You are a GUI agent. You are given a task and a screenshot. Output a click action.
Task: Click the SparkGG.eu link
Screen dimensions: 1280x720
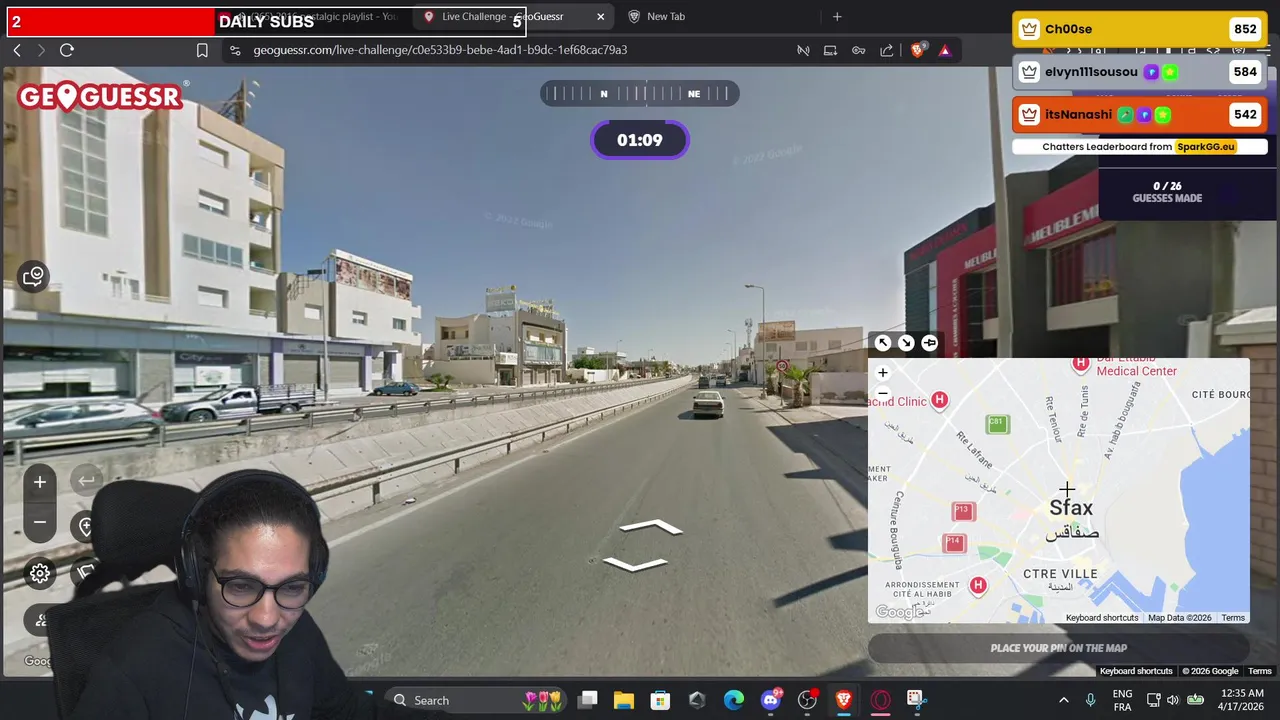[1205, 147]
